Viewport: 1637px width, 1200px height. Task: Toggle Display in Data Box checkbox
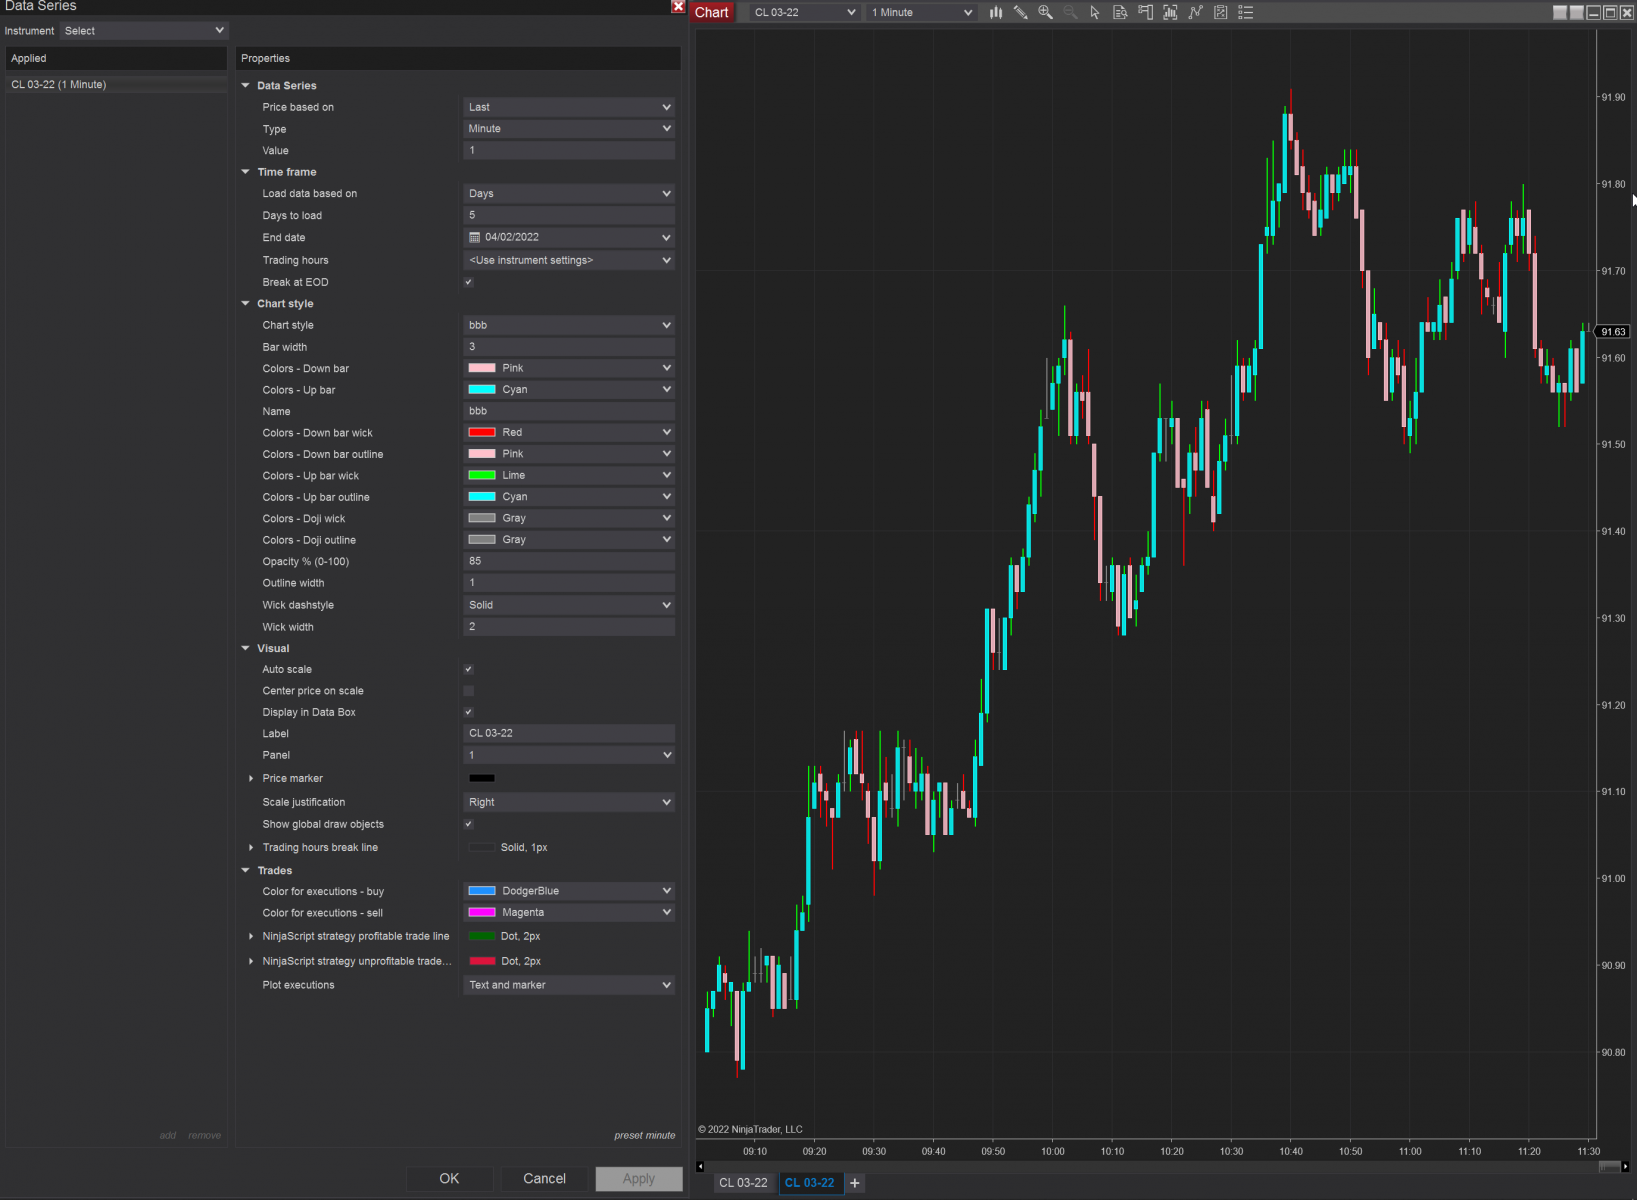(469, 712)
